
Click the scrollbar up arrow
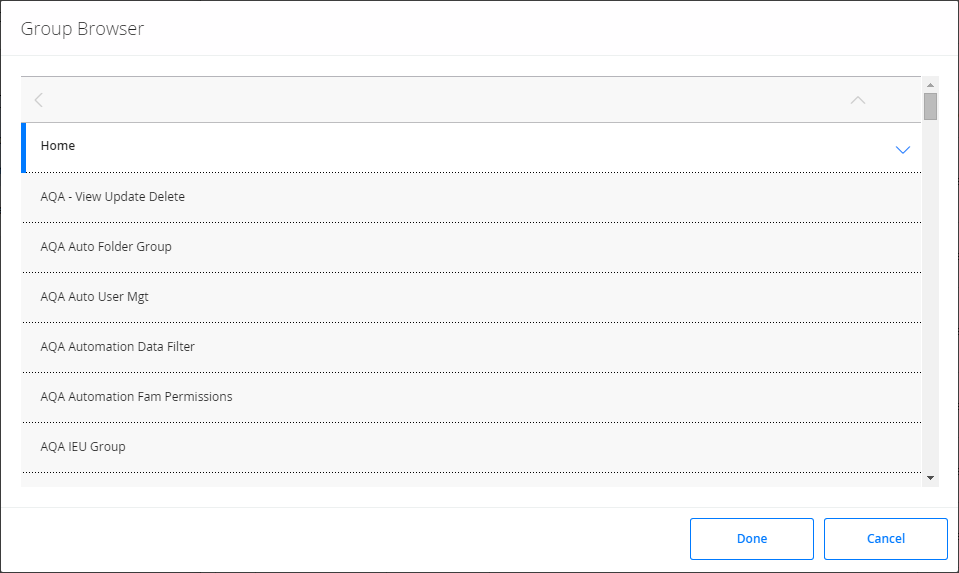[x=930, y=85]
